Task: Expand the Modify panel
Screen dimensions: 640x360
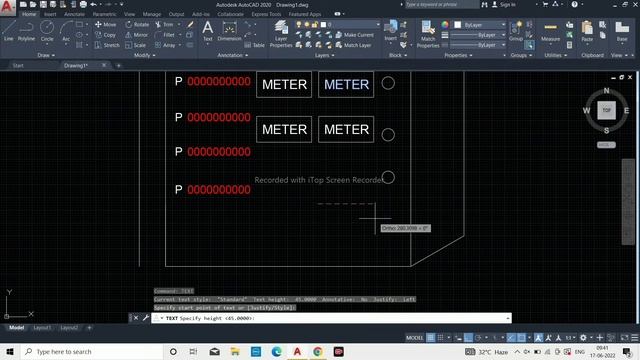Action: tap(144, 55)
